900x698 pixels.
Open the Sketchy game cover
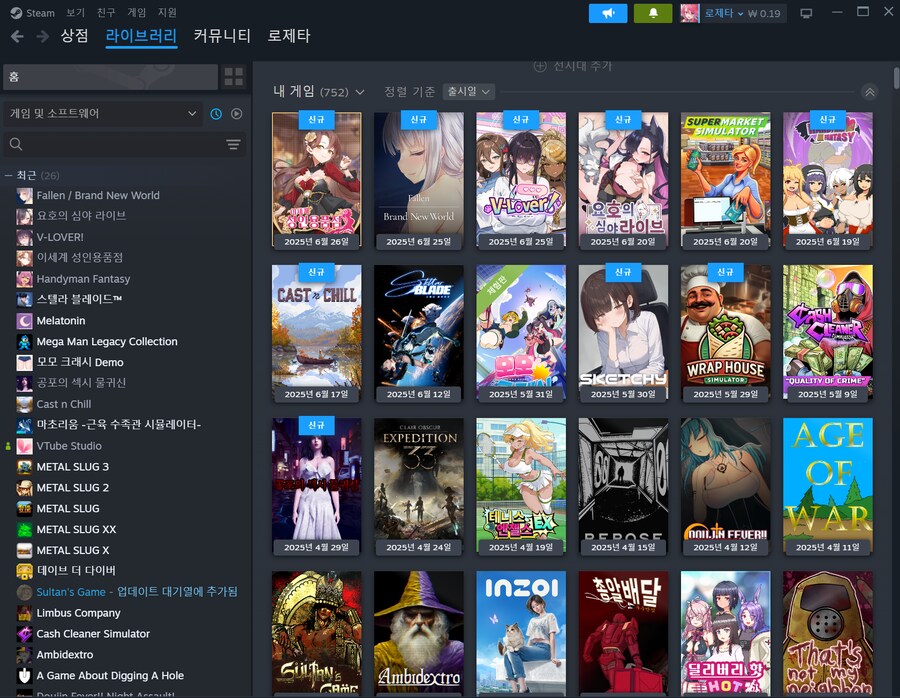click(623, 333)
